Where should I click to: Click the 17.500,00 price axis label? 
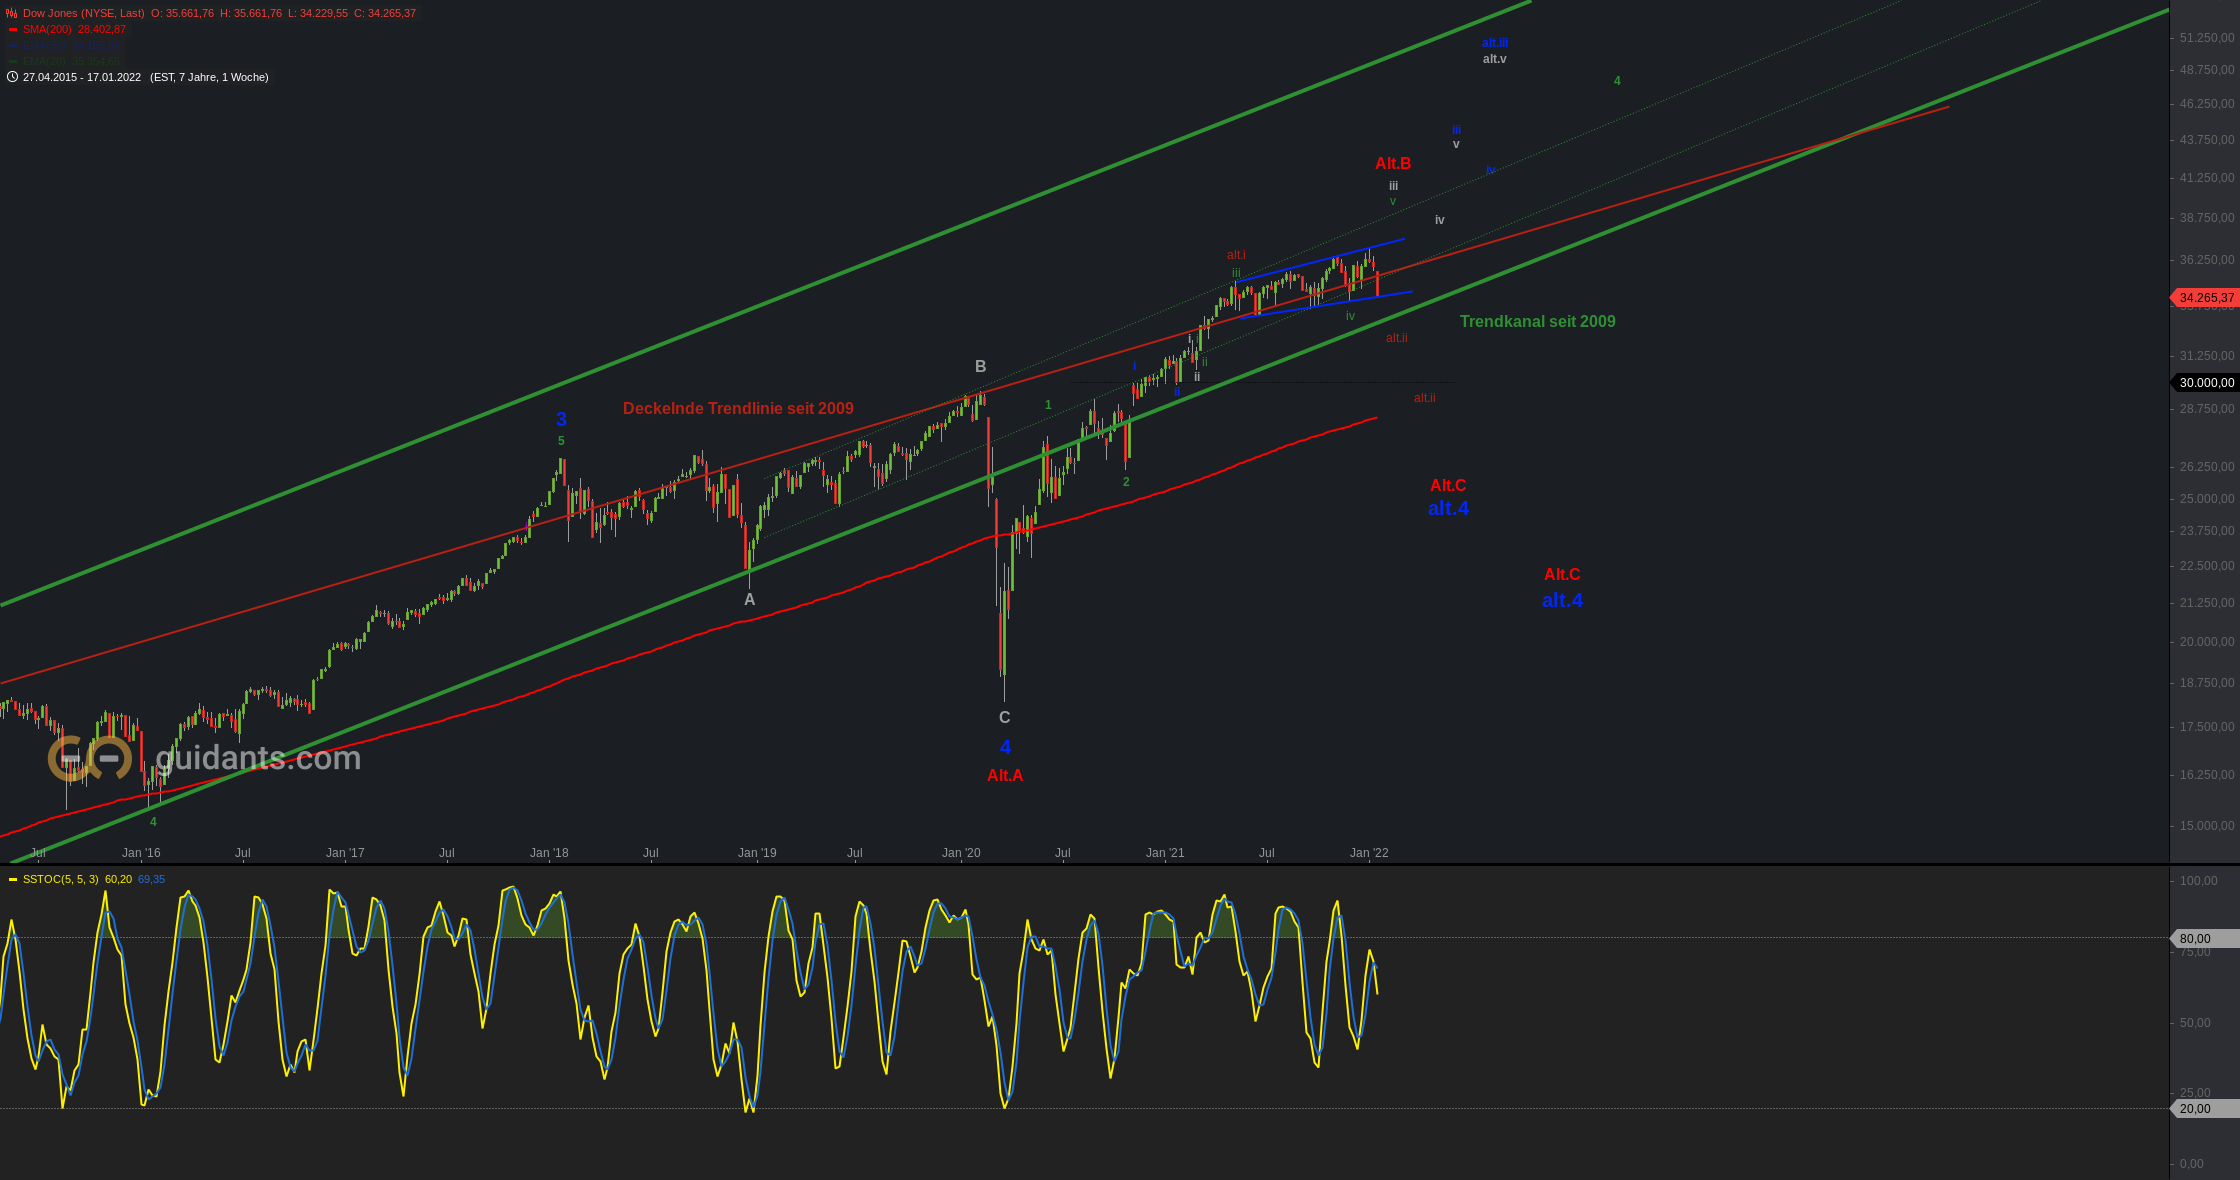click(2207, 727)
